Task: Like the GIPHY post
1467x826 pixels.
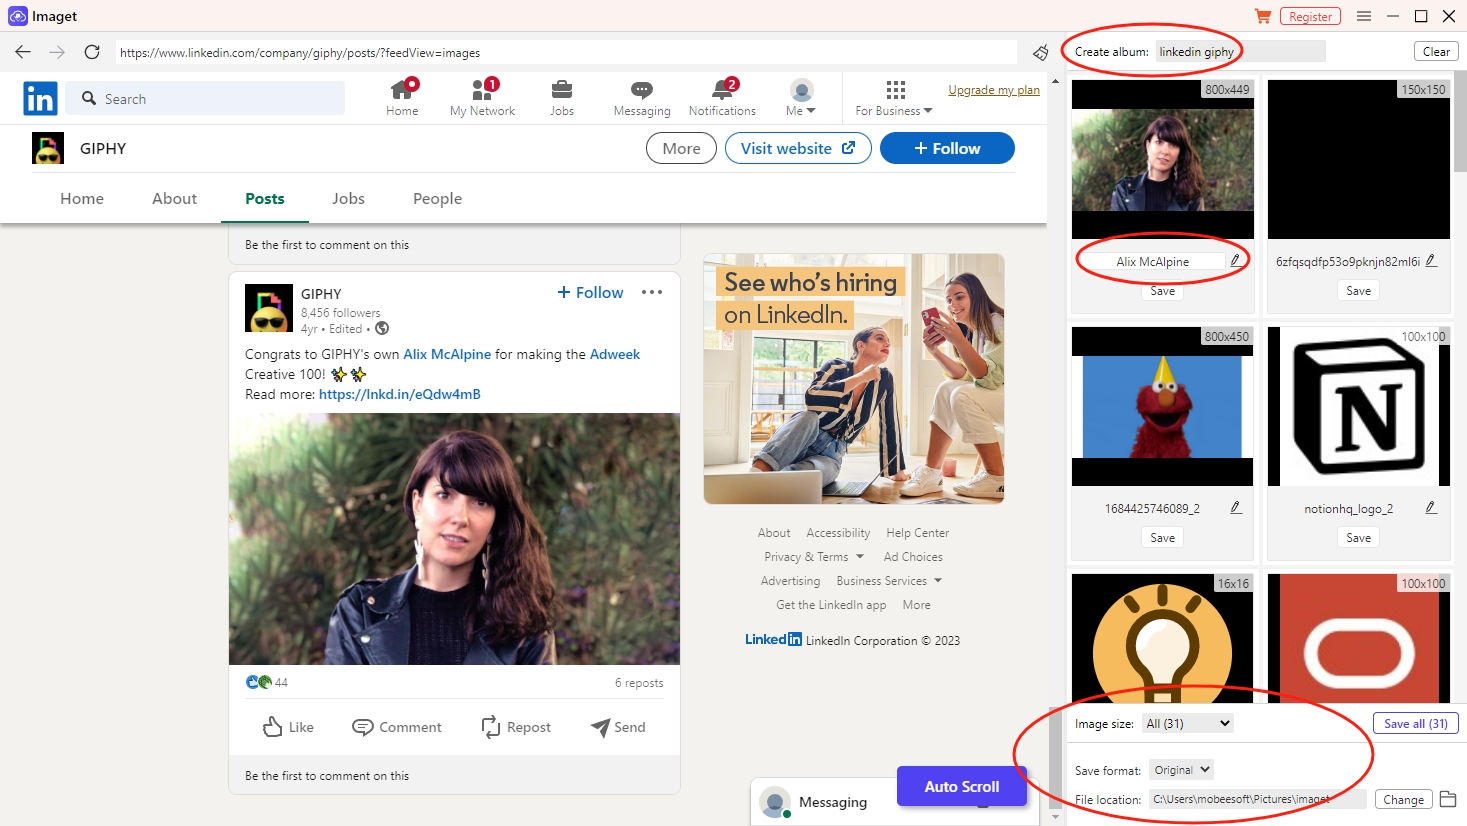Action: tap(288, 727)
